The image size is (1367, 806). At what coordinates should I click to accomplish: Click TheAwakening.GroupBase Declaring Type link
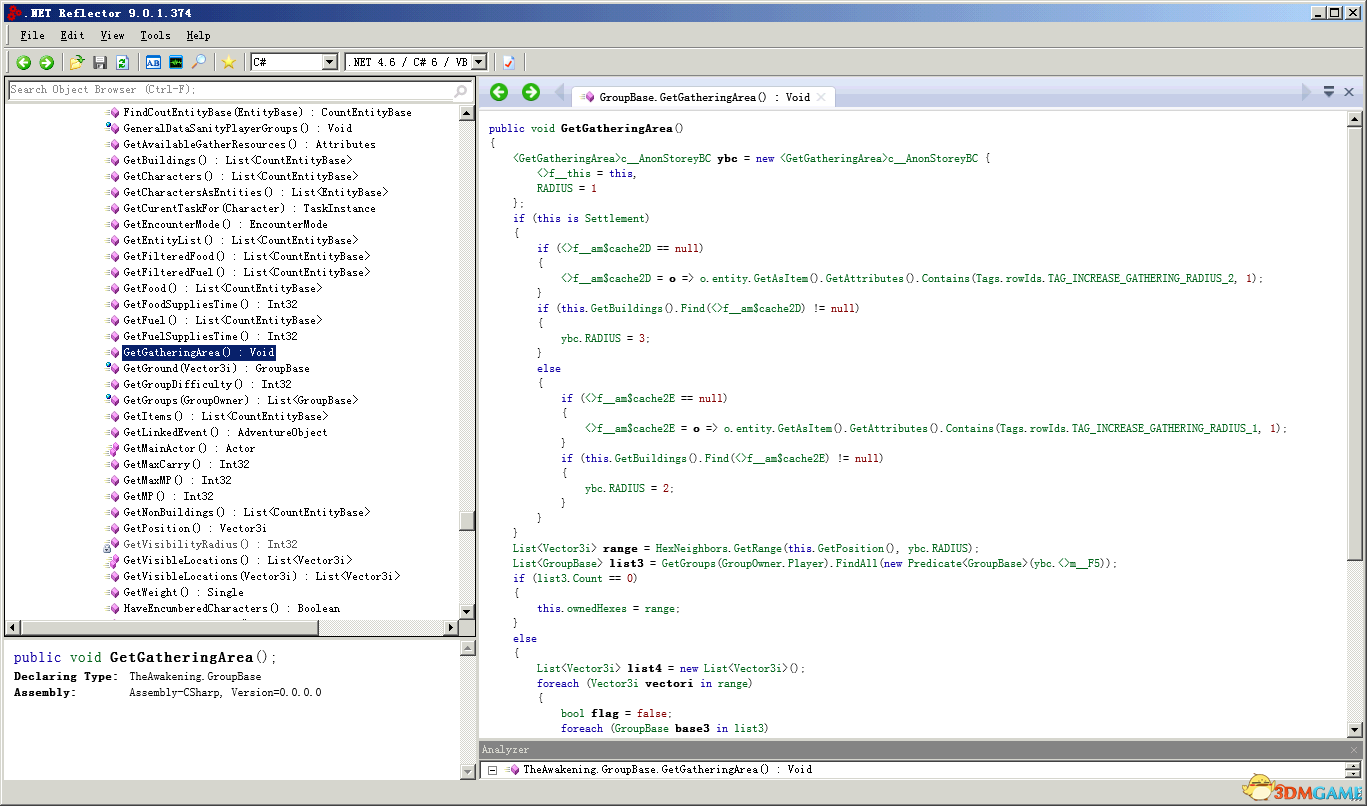tap(195, 677)
